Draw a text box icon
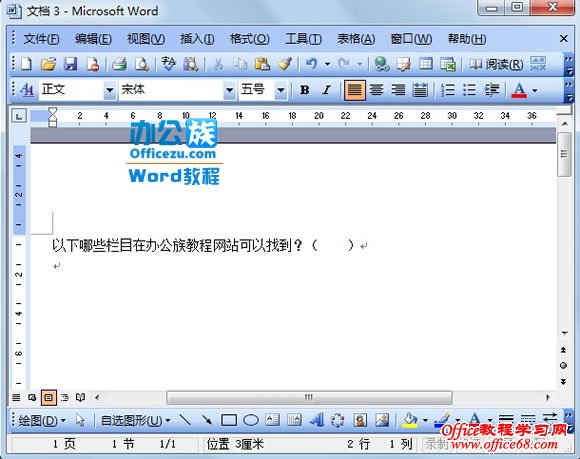This screenshot has width=580, height=459. coord(273,420)
